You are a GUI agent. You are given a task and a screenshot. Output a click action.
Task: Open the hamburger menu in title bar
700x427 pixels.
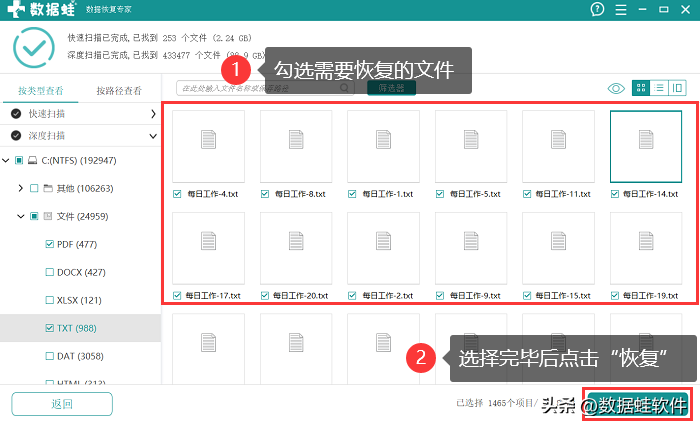pyautogui.click(x=621, y=9)
